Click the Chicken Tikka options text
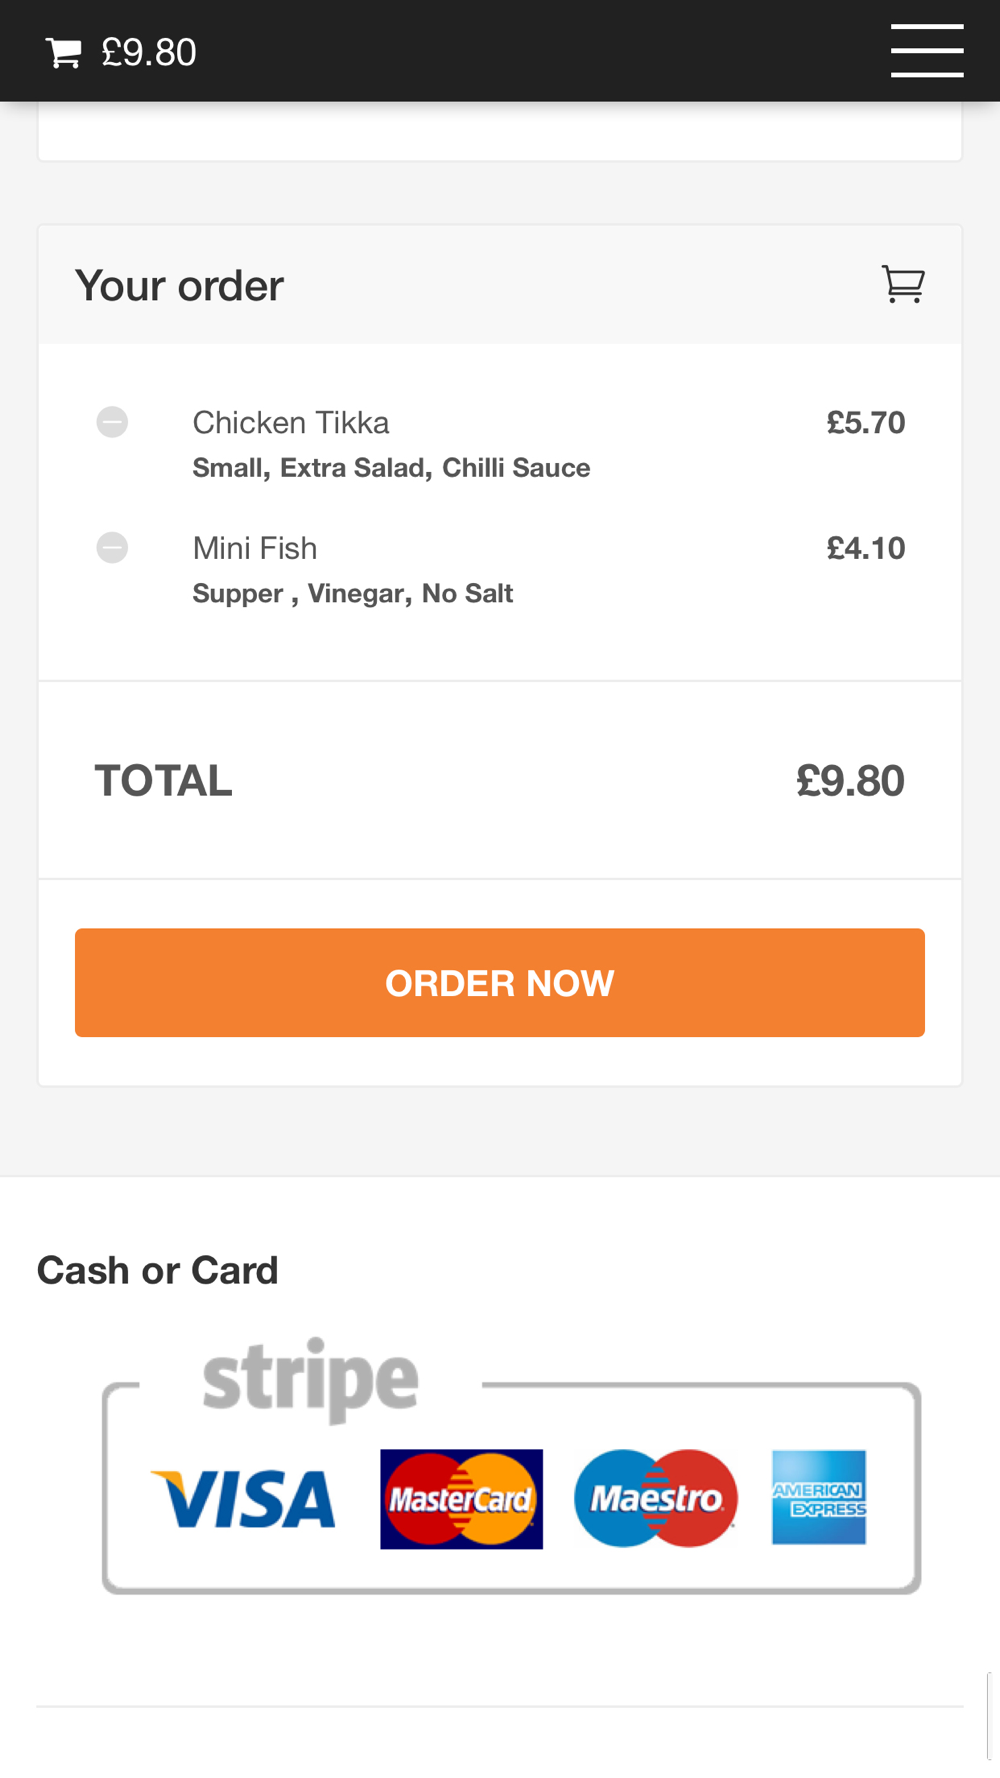The width and height of the screenshot is (1000, 1778). [x=391, y=468]
